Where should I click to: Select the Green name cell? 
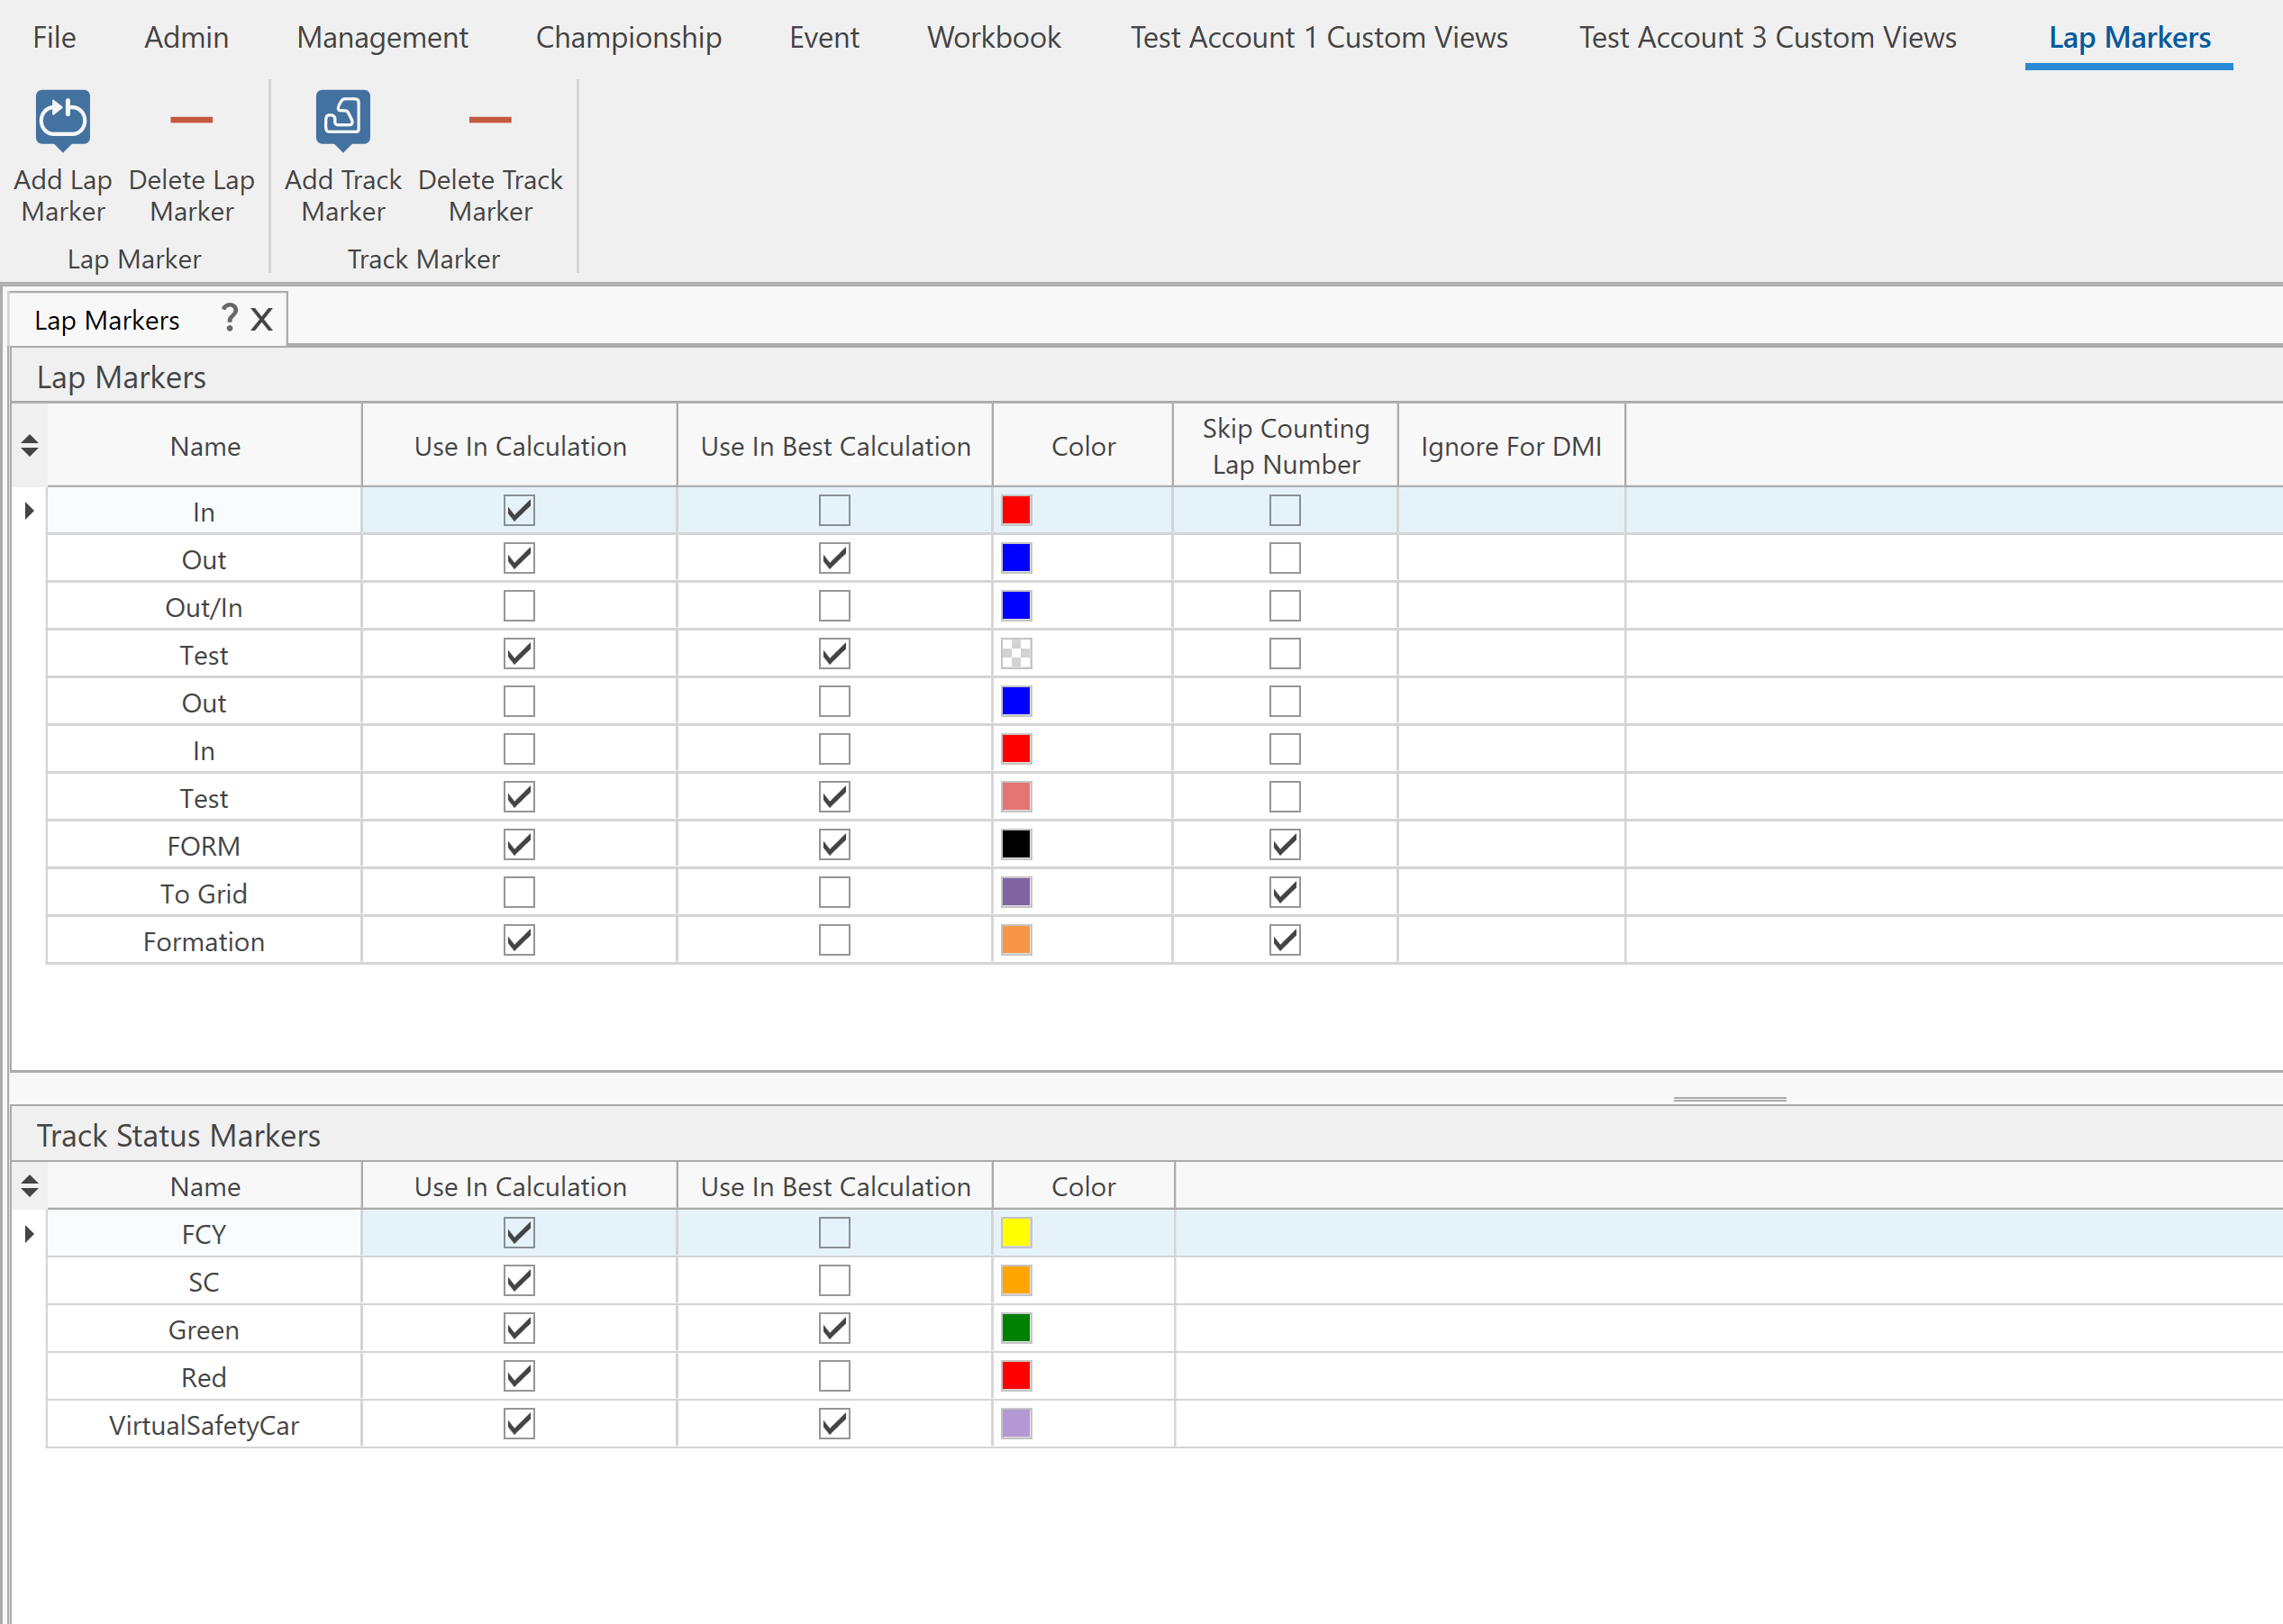coord(204,1330)
